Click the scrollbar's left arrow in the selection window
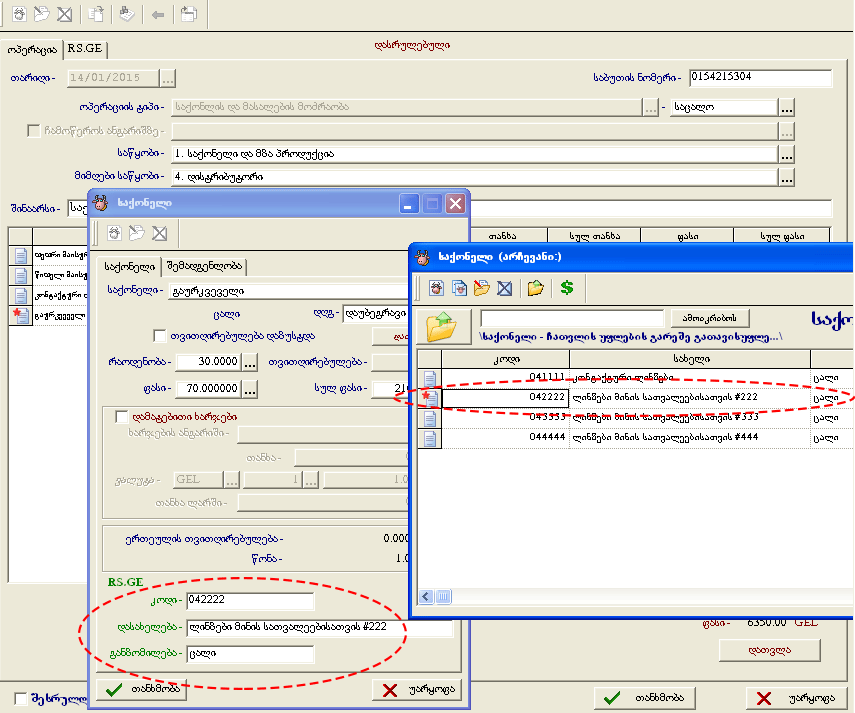This screenshot has width=855, height=713. (426, 597)
